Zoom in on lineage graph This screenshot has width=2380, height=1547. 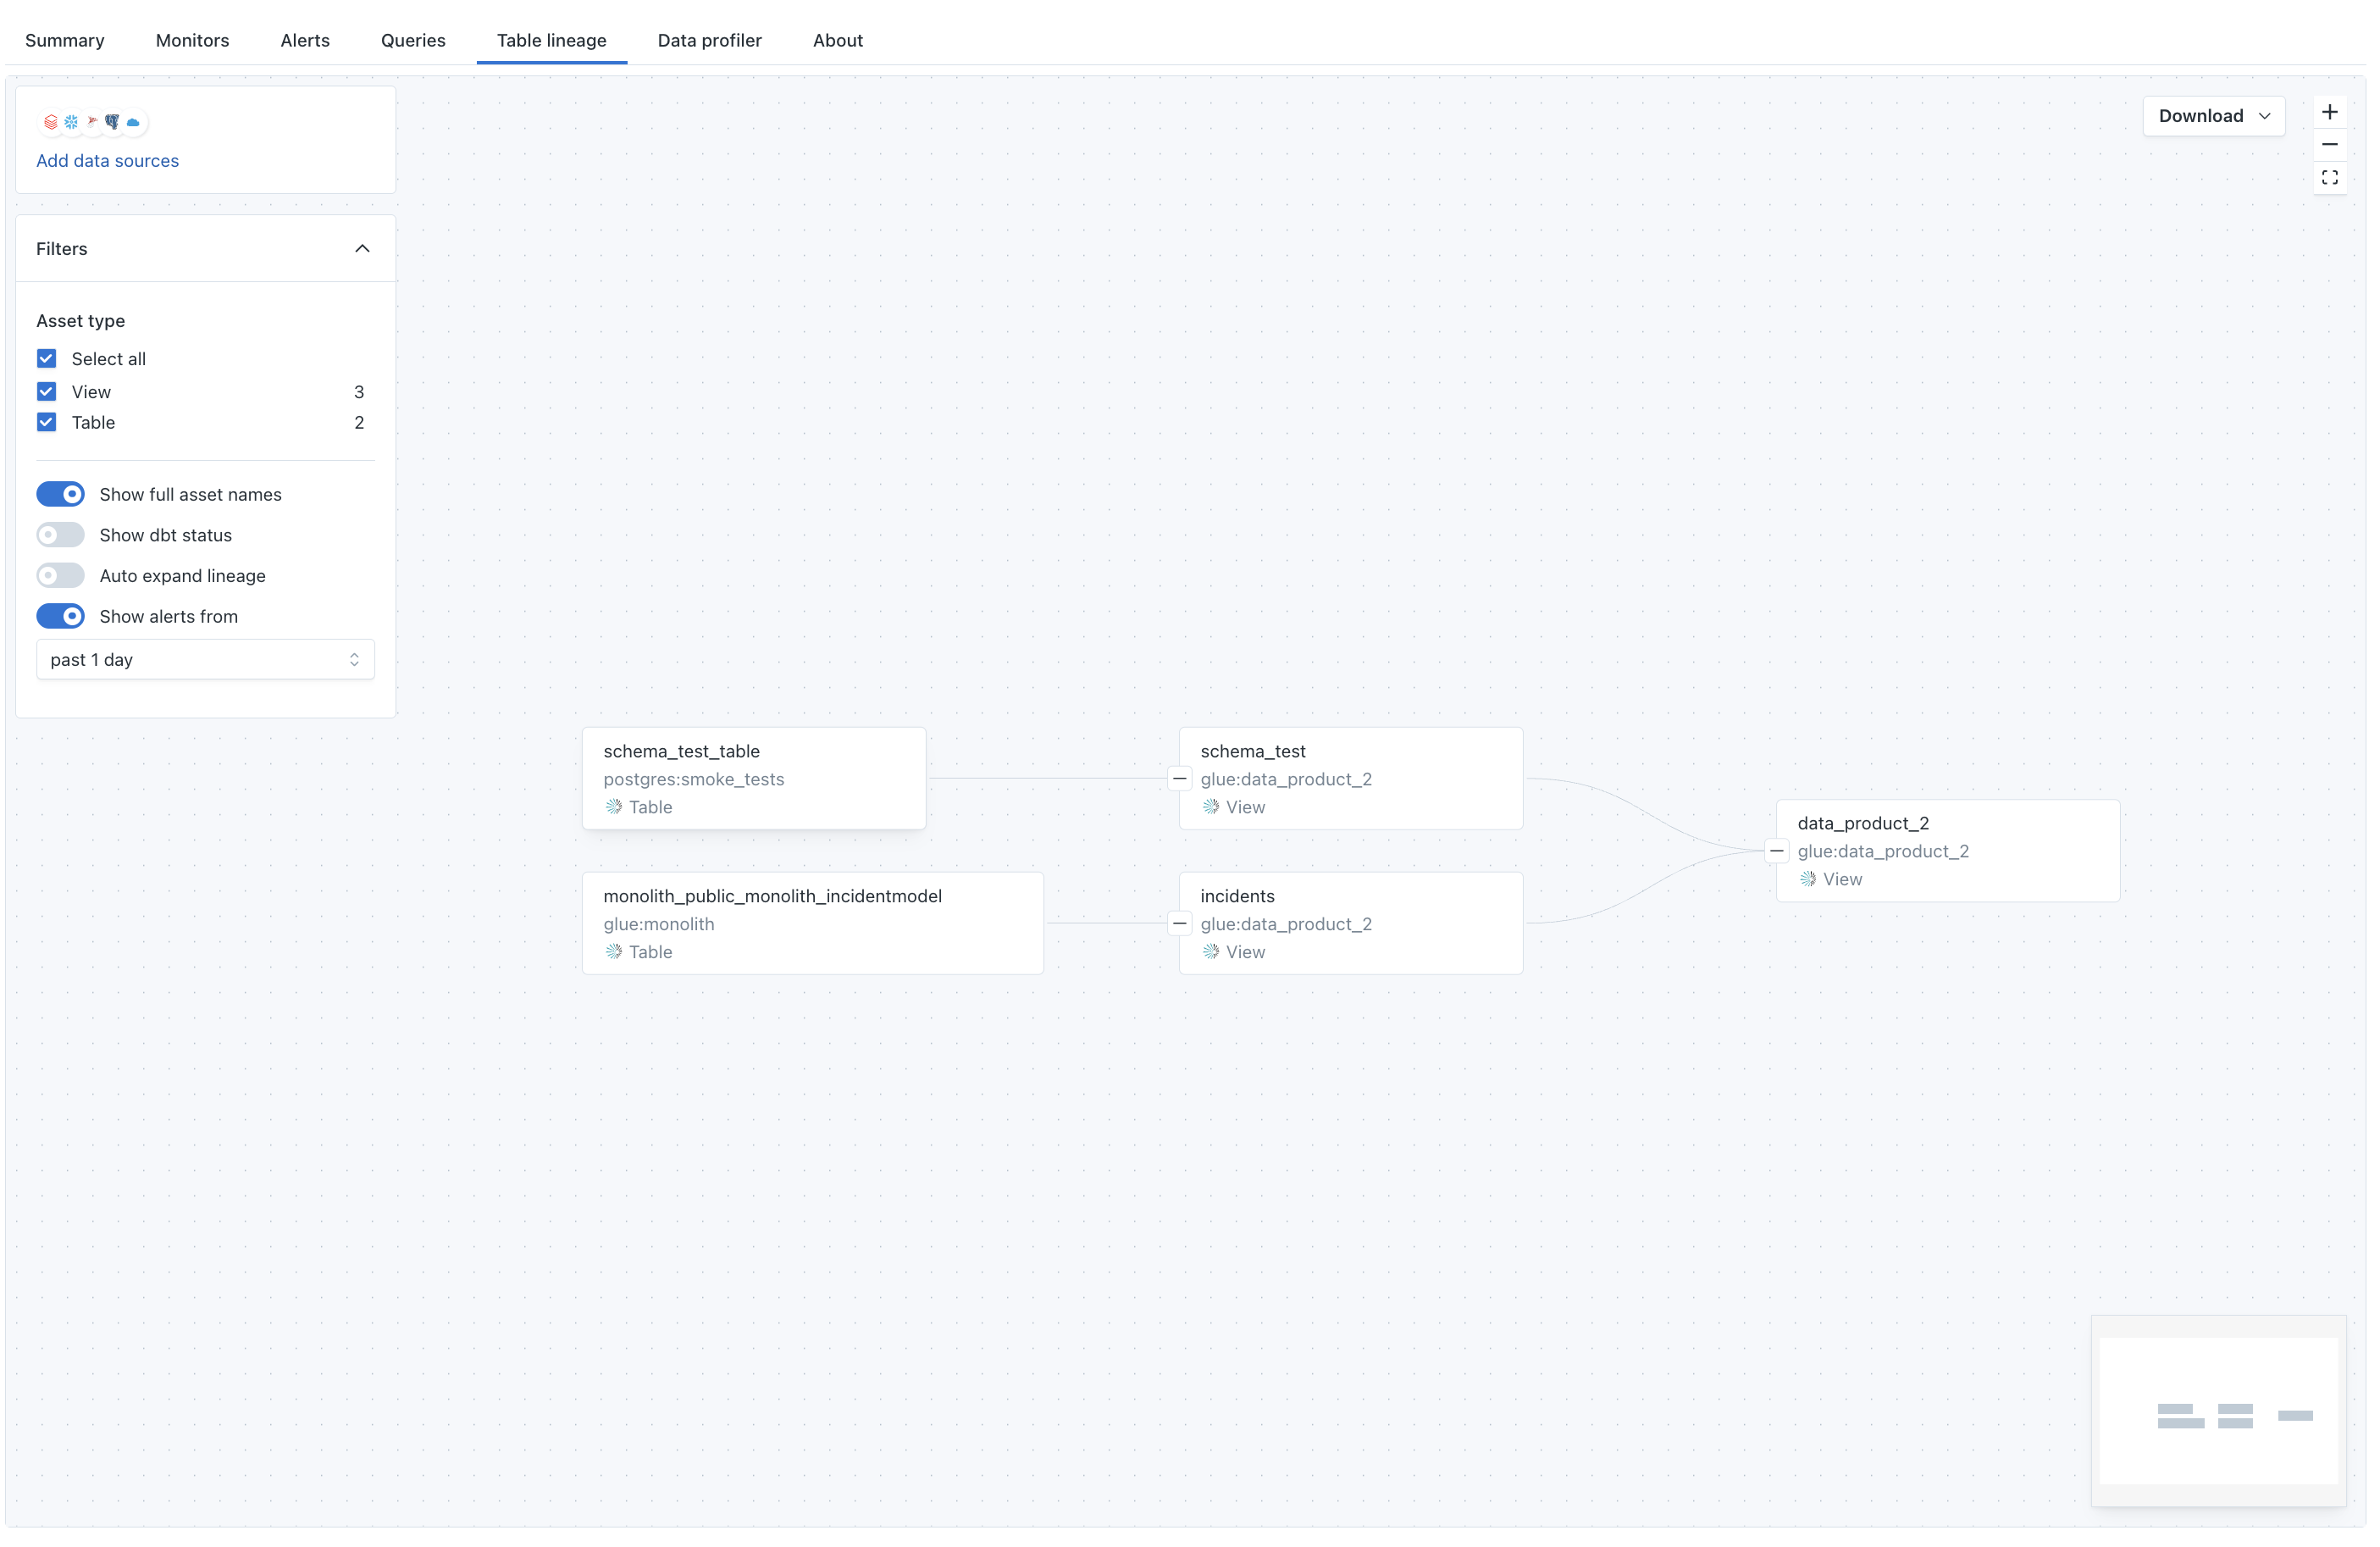(x=2329, y=112)
